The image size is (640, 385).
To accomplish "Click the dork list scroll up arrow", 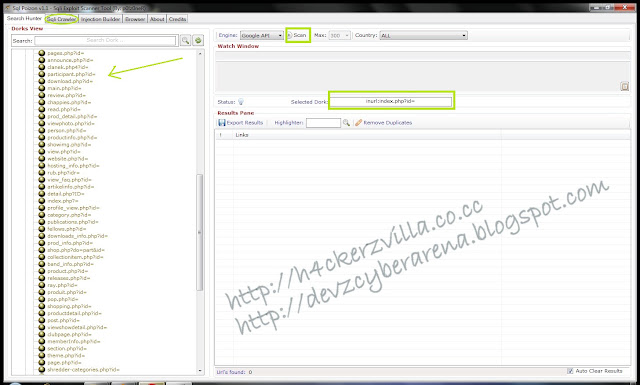I will 200,53.
